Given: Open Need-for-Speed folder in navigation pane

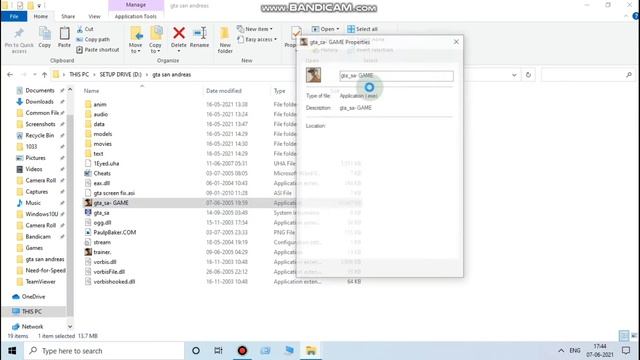Looking at the screenshot, I should coord(45,270).
